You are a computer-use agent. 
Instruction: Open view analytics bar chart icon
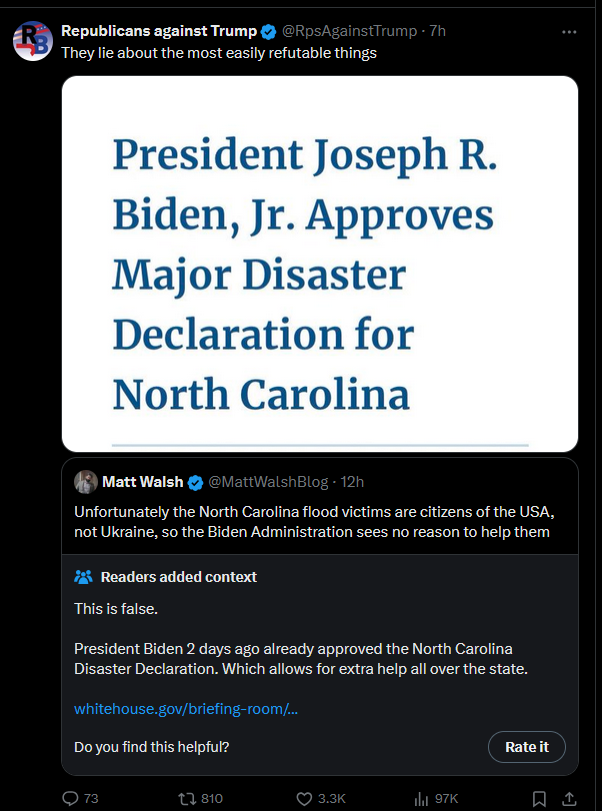point(421,798)
